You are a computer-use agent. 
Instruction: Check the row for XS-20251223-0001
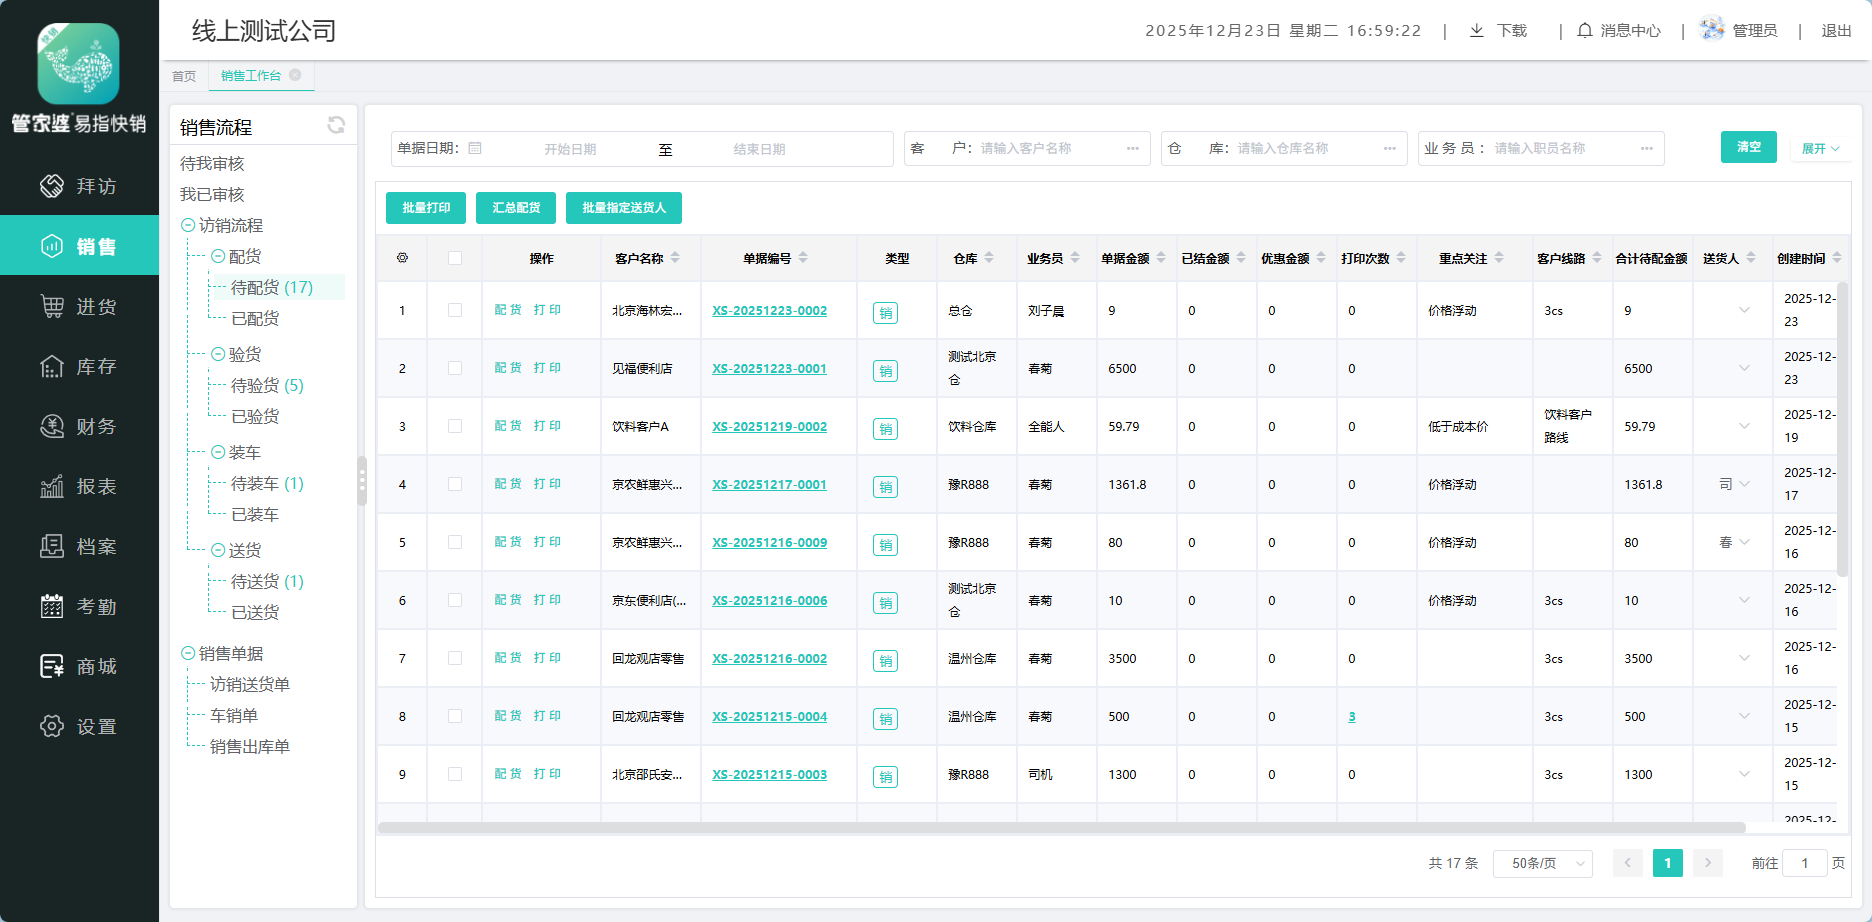(455, 368)
